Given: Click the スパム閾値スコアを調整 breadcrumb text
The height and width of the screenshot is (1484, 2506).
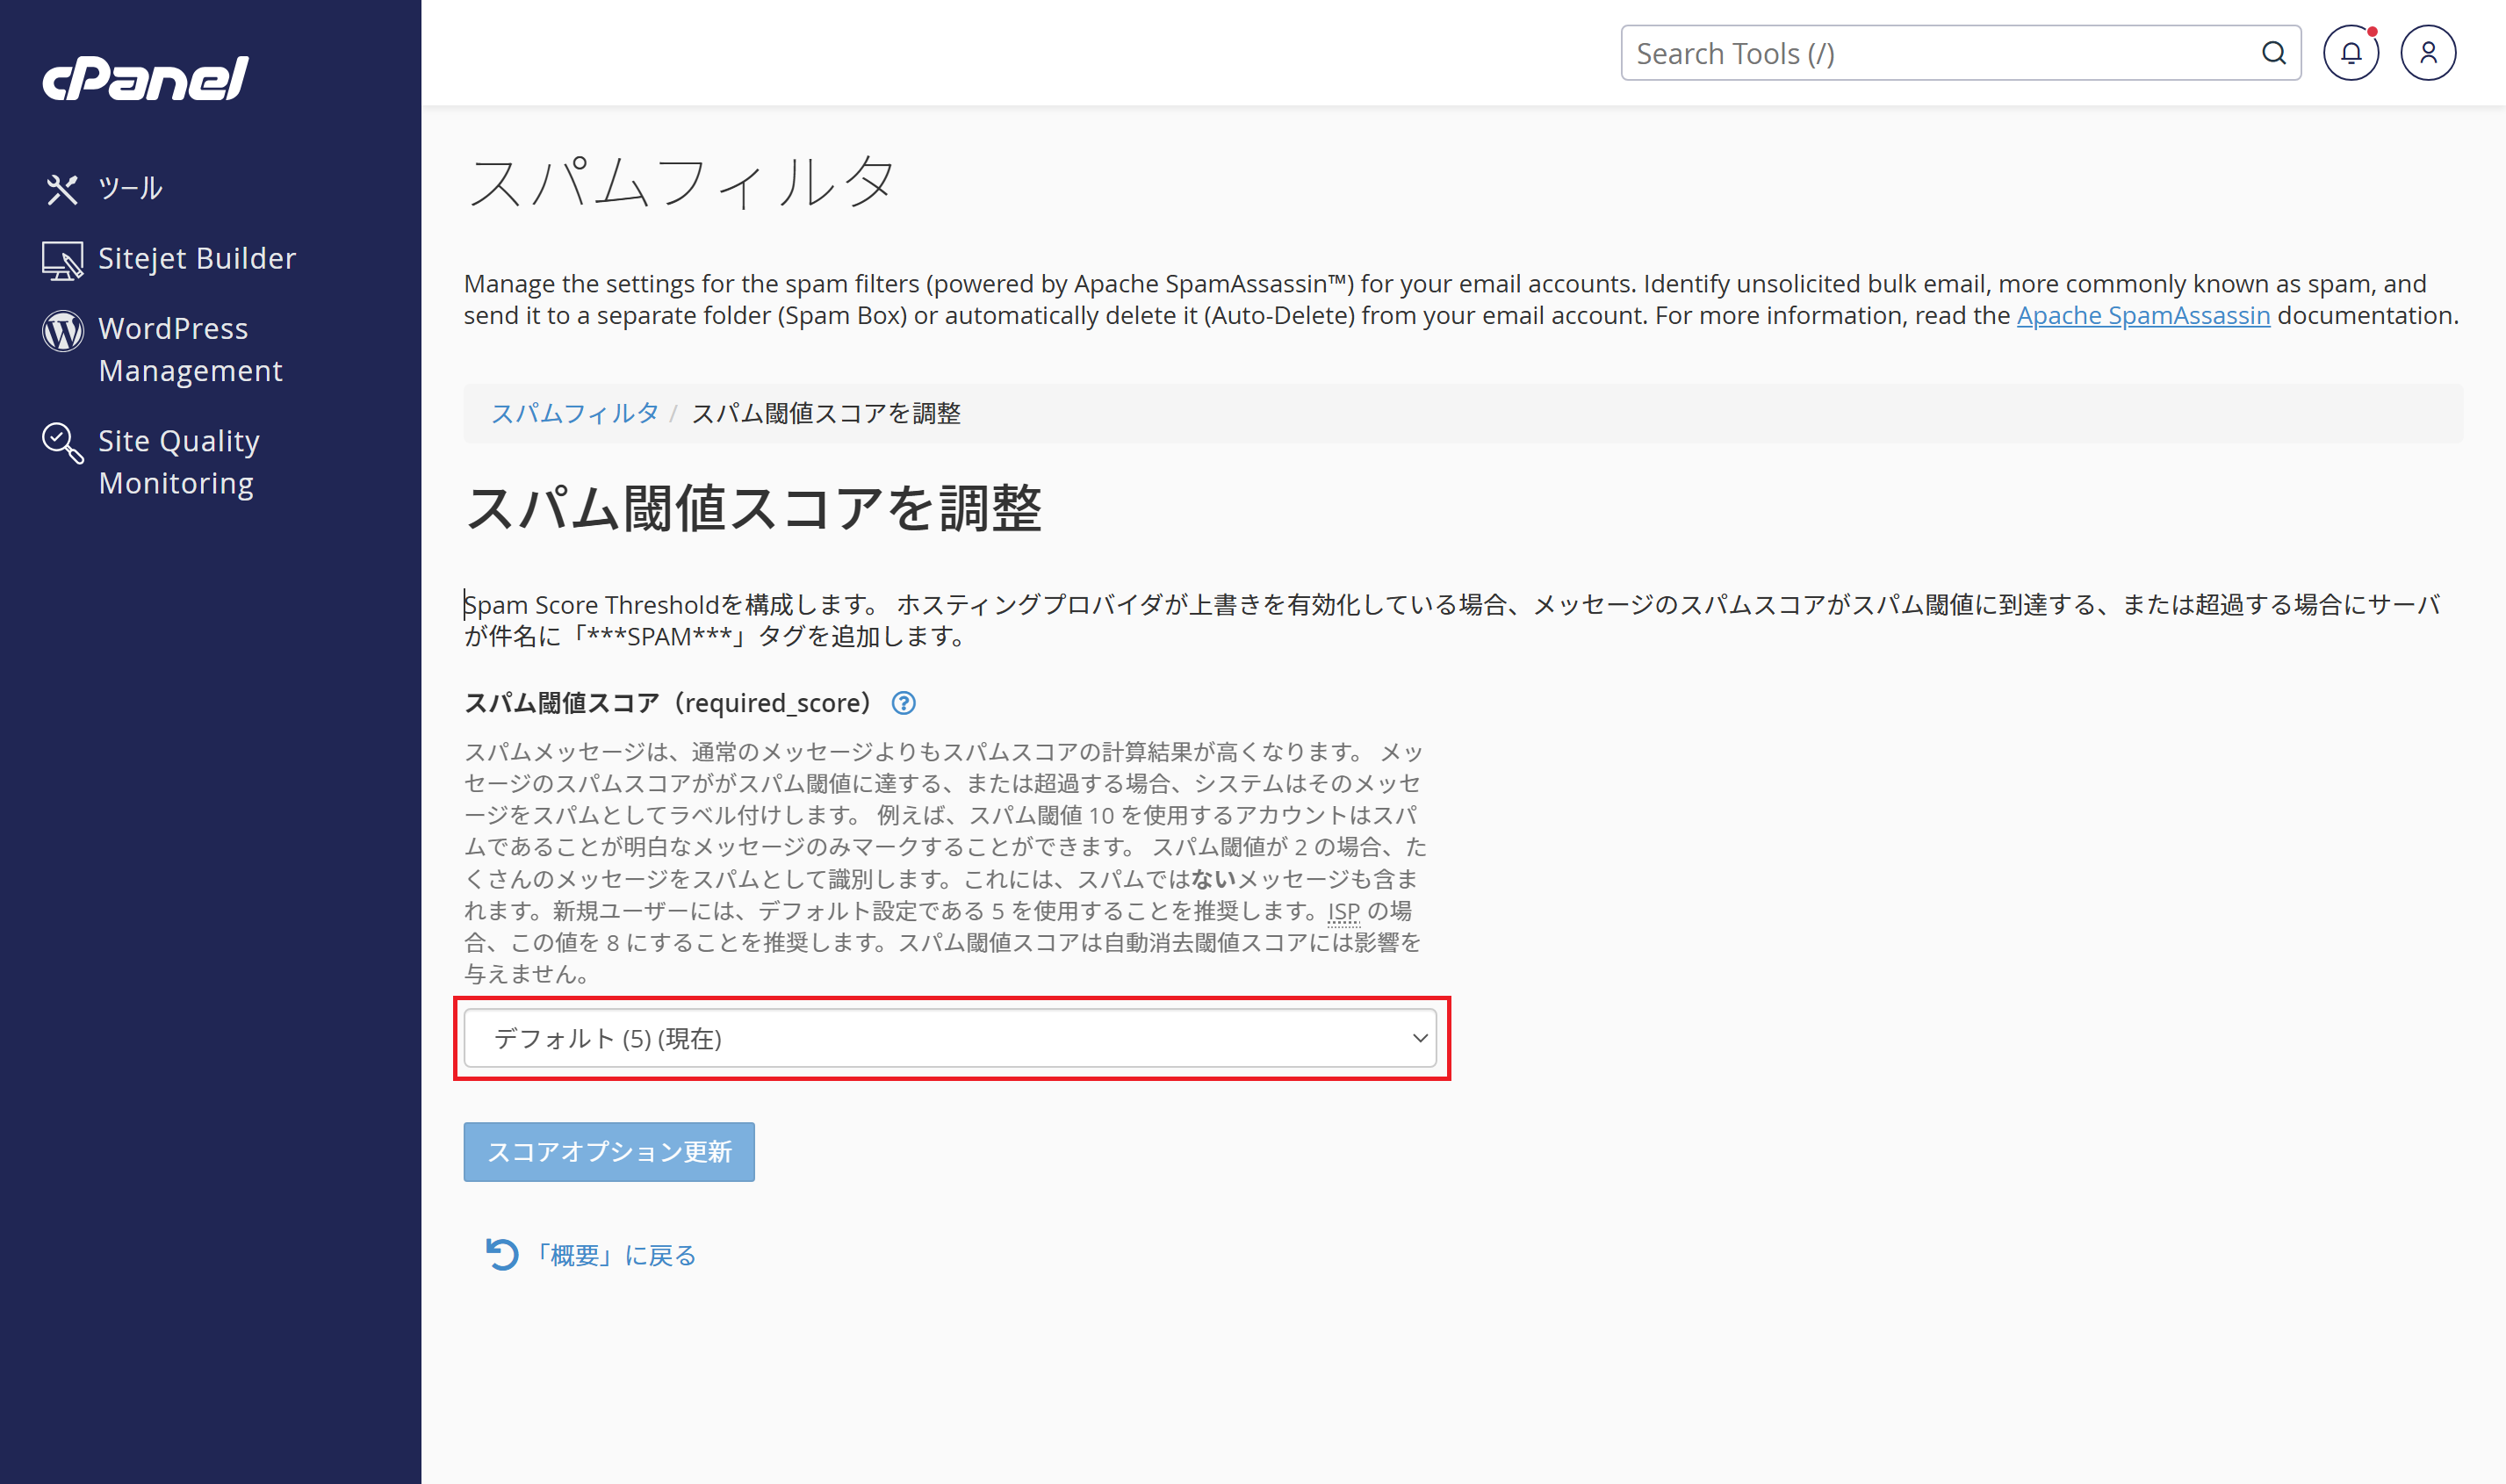Looking at the screenshot, I should [826, 413].
